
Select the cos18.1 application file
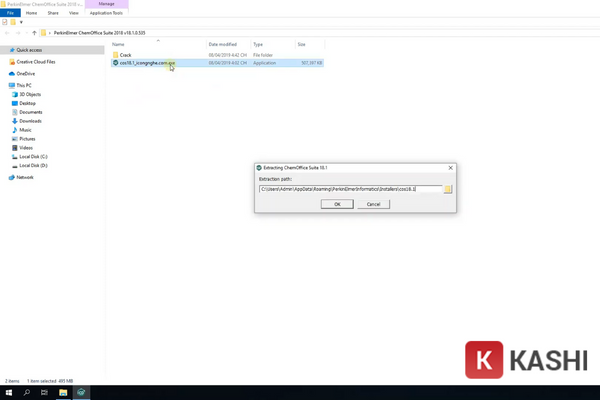[146, 63]
